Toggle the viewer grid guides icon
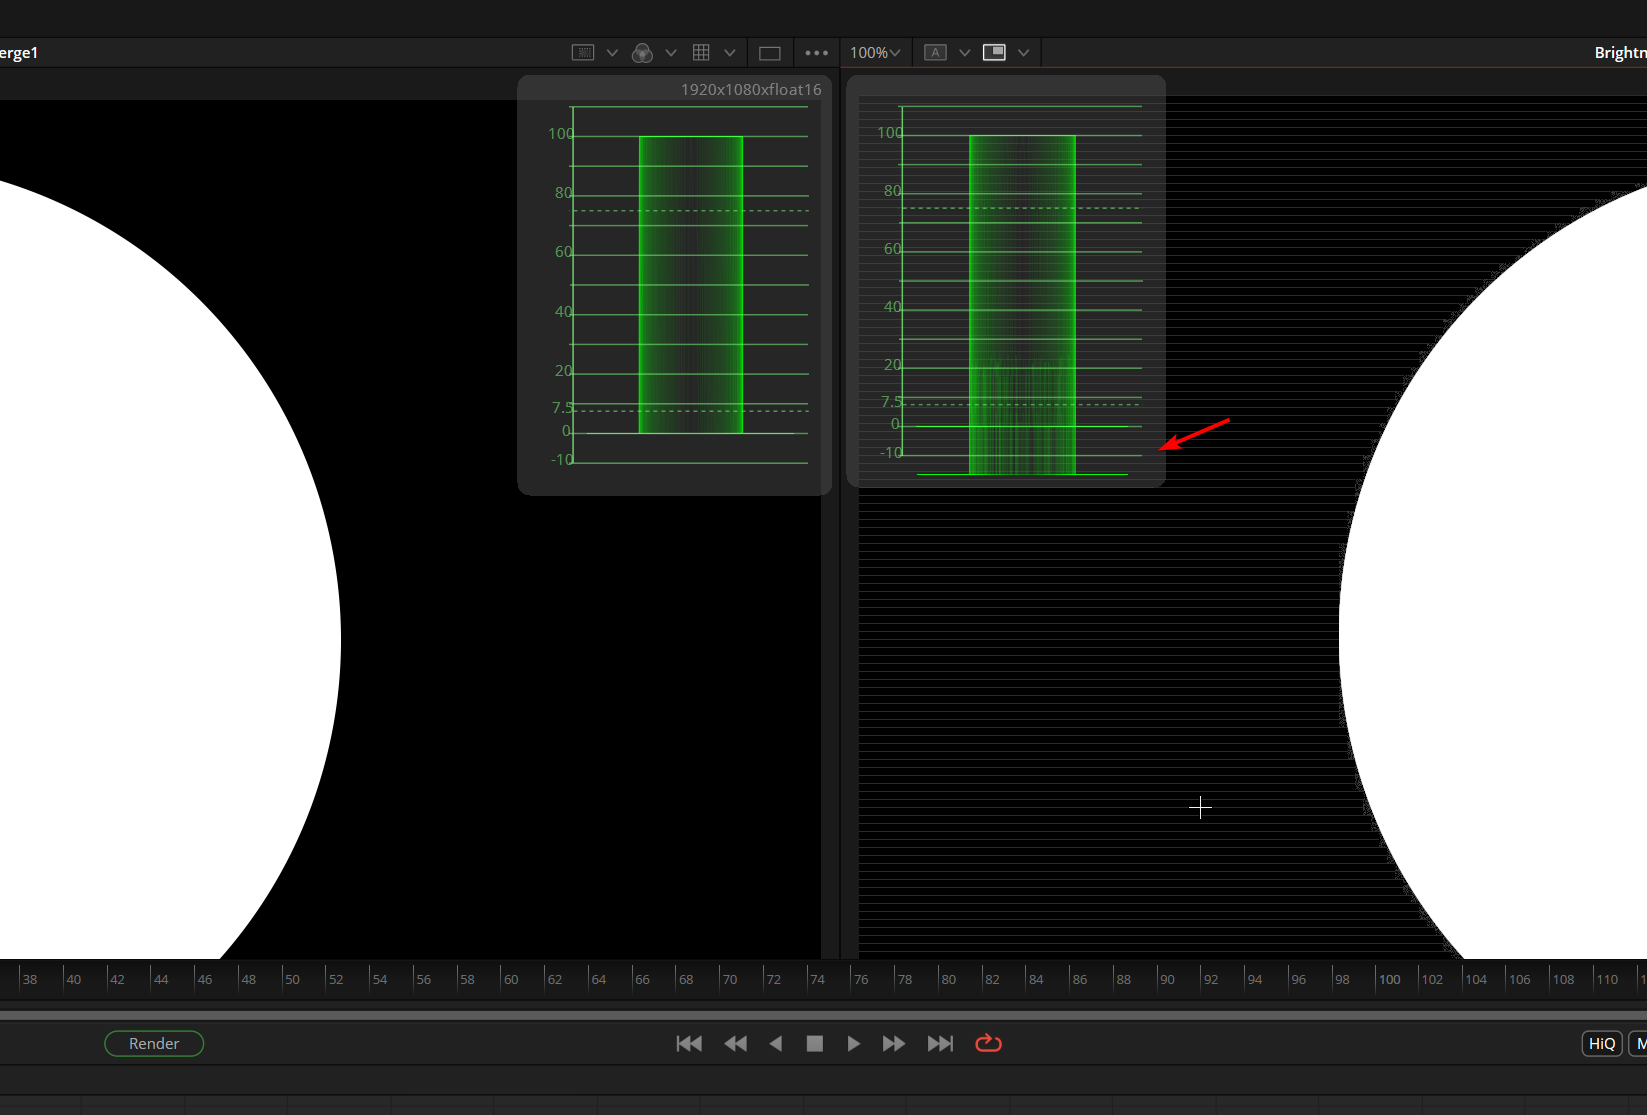 coord(701,53)
